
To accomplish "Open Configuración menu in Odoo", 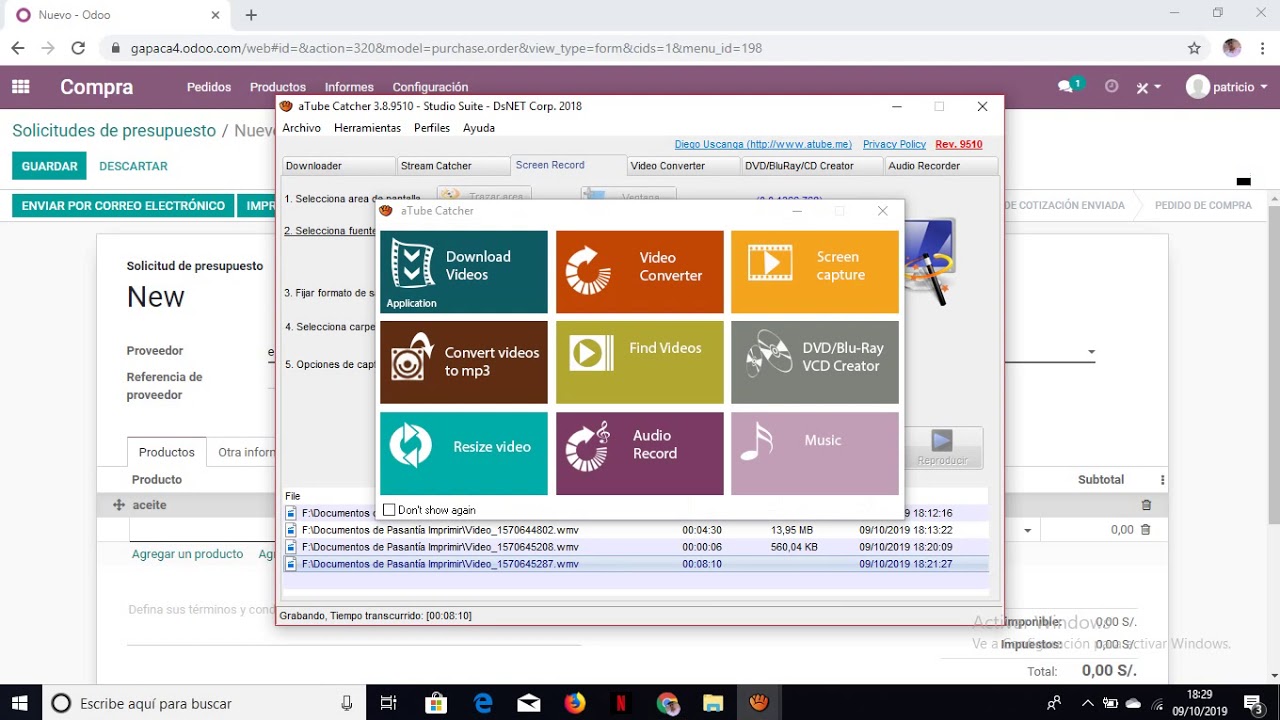I will pos(430,87).
